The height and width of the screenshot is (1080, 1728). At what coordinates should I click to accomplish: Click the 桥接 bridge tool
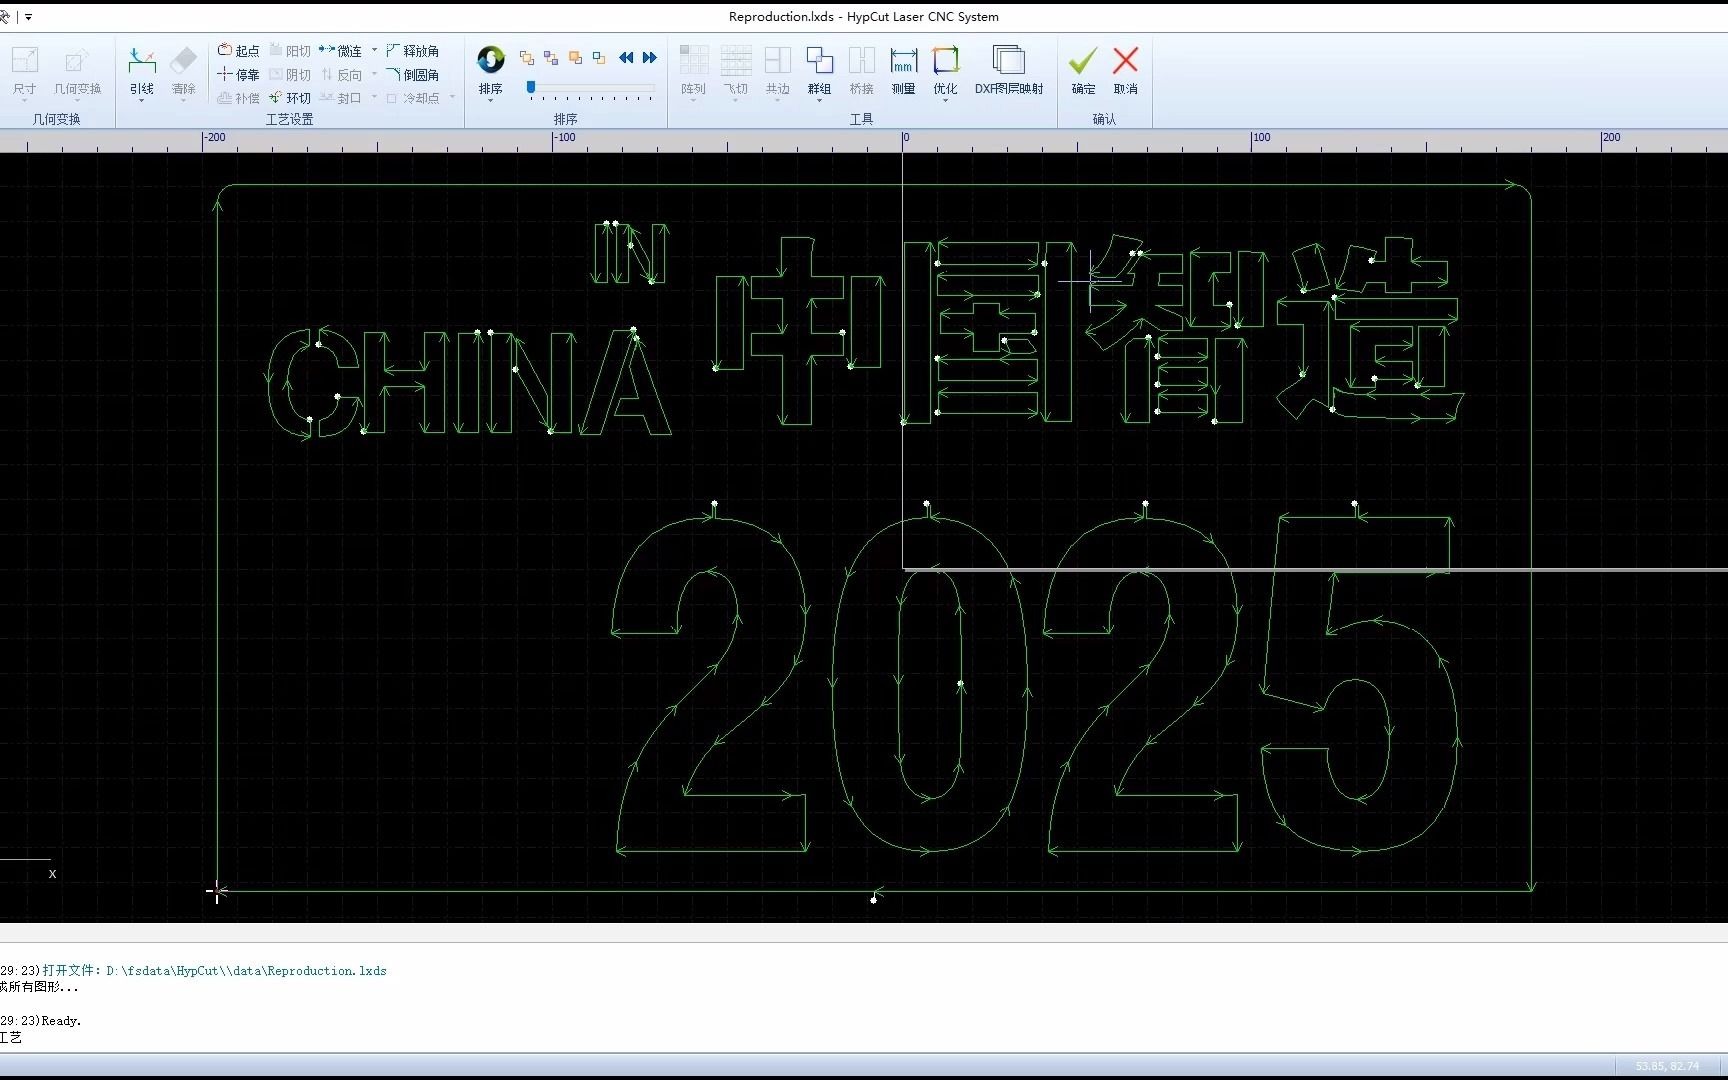[862, 71]
